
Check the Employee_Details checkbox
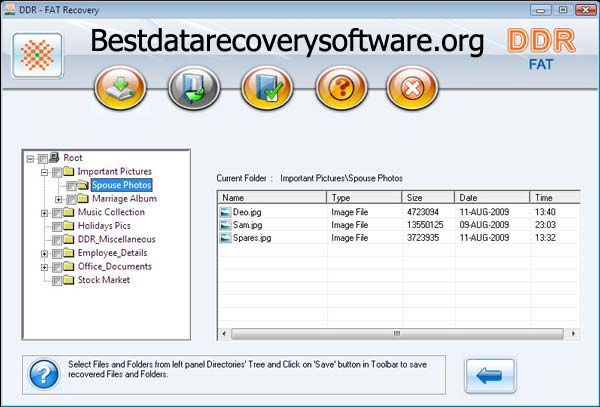point(57,254)
